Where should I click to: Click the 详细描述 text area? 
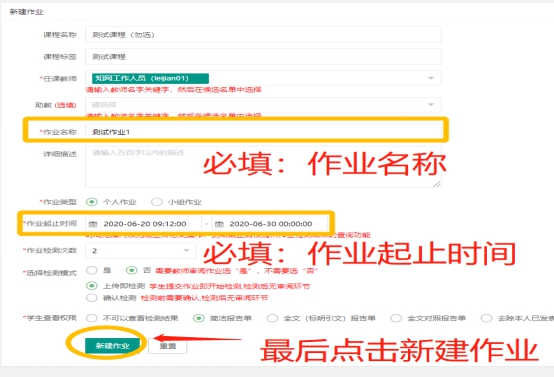[x=263, y=167]
